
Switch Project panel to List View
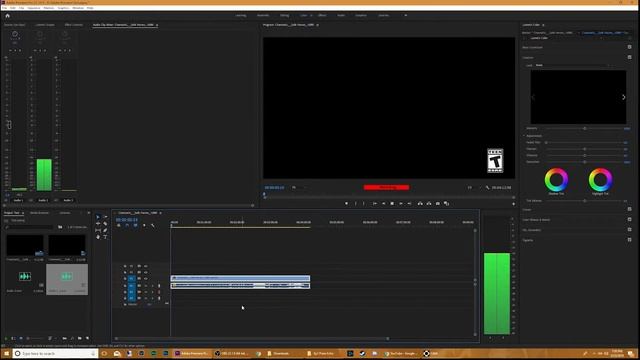pos(13,338)
